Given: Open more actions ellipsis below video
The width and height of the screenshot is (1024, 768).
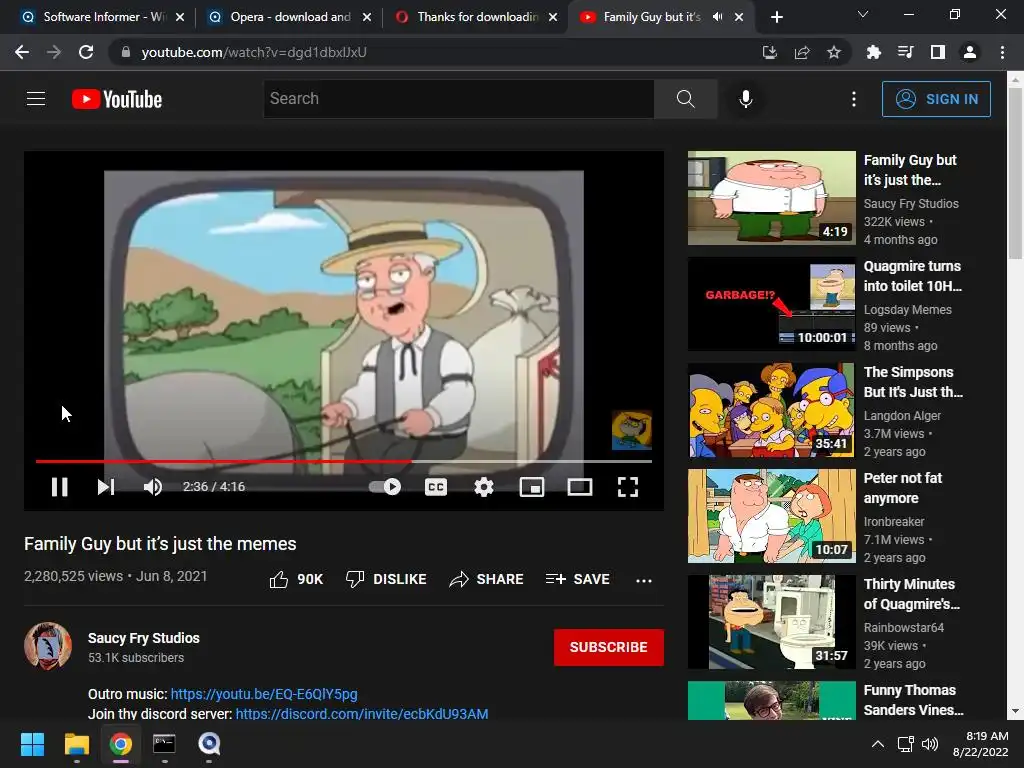Looking at the screenshot, I should (x=644, y=580).
